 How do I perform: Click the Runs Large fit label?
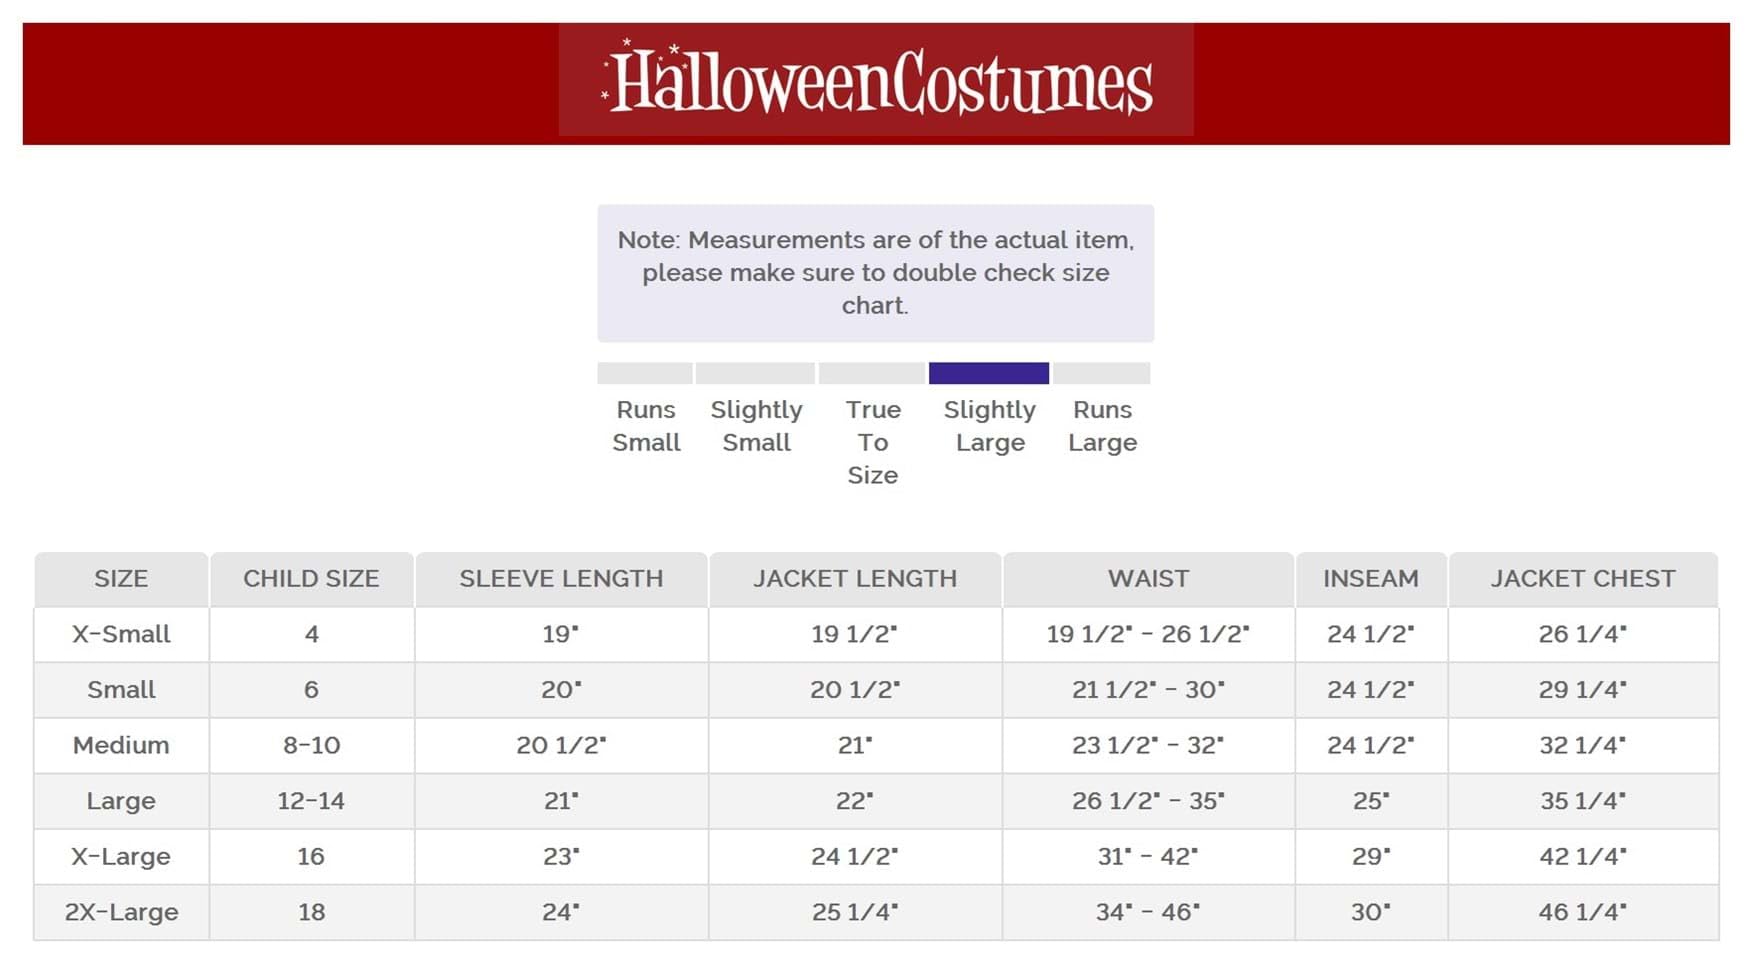[1102, 426]
